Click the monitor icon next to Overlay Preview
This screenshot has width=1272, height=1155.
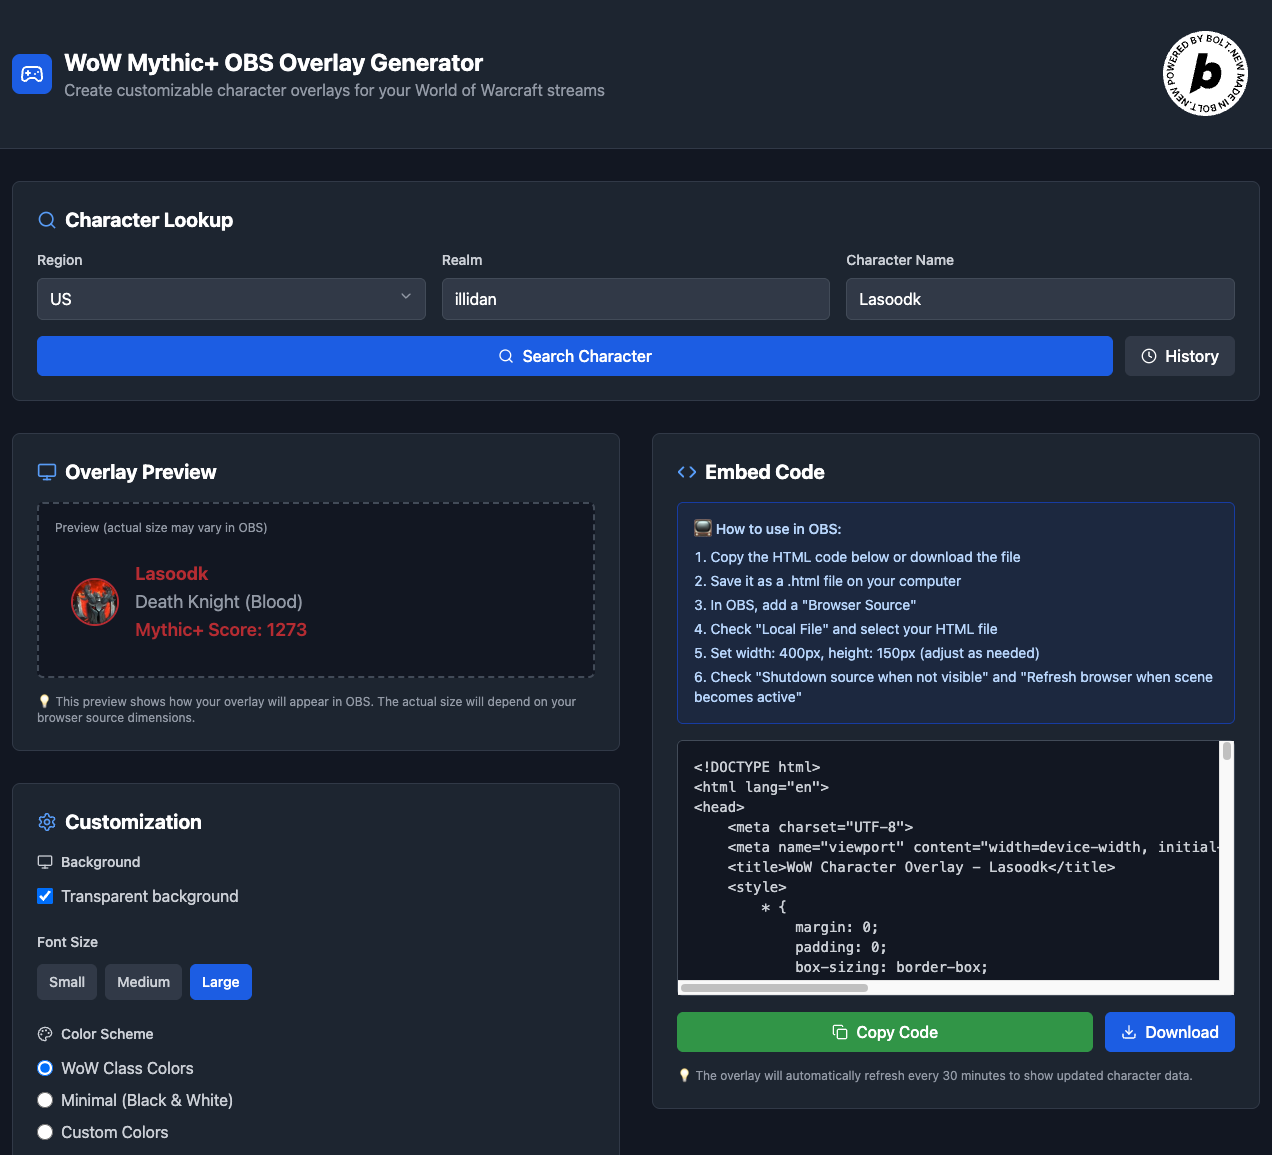[x=46, y=471]
